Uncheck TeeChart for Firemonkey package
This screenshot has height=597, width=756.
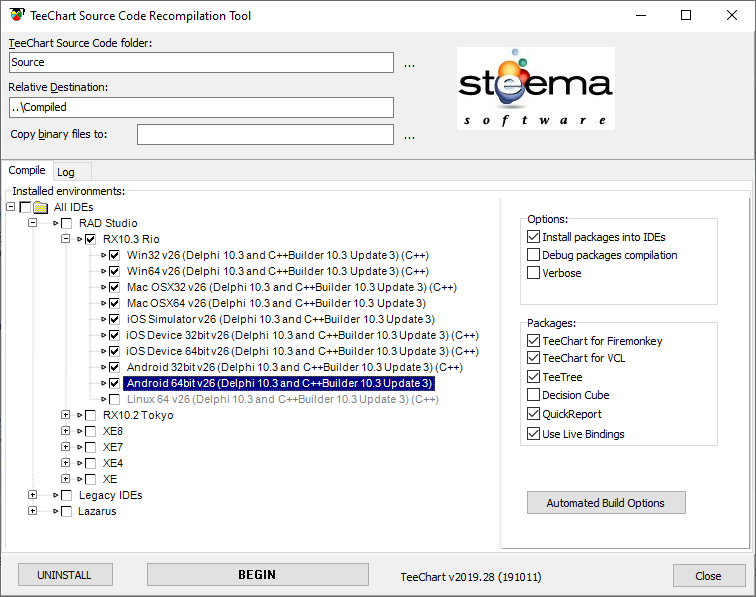533,340
